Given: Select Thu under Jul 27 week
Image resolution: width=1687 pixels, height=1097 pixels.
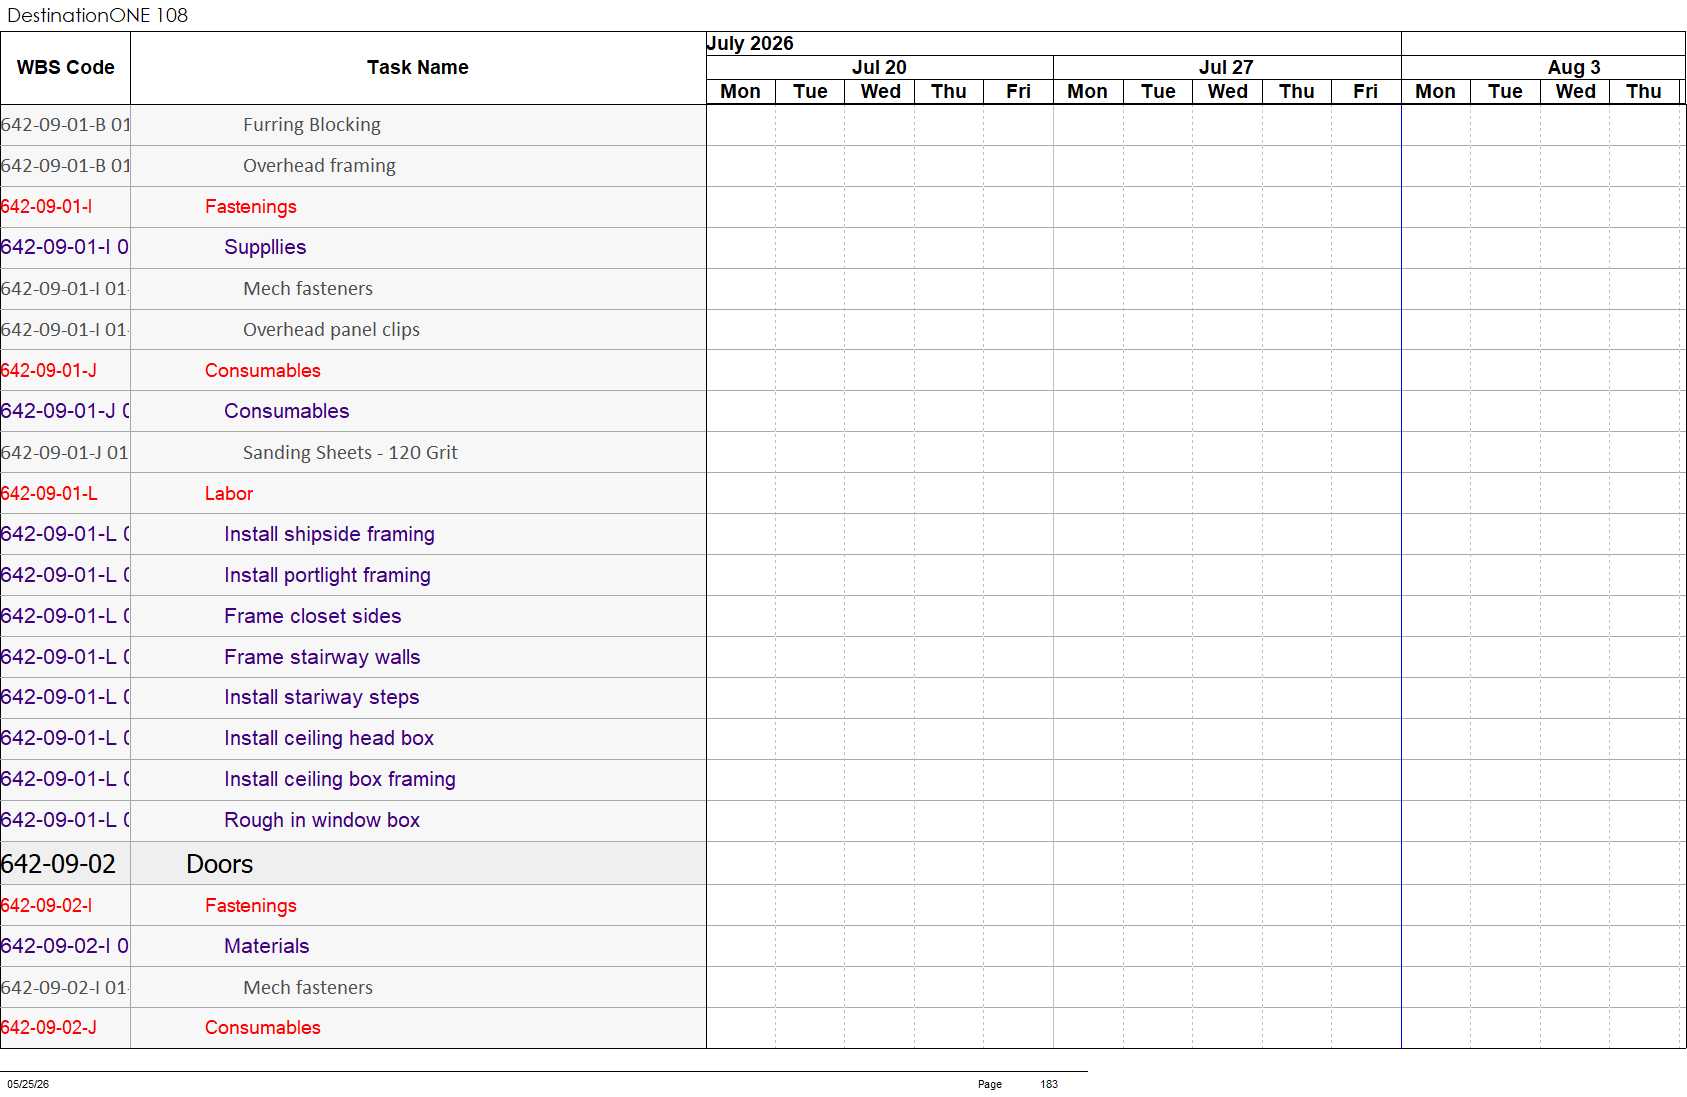Looking at the screenshot, I should (x=1297, y=92).
